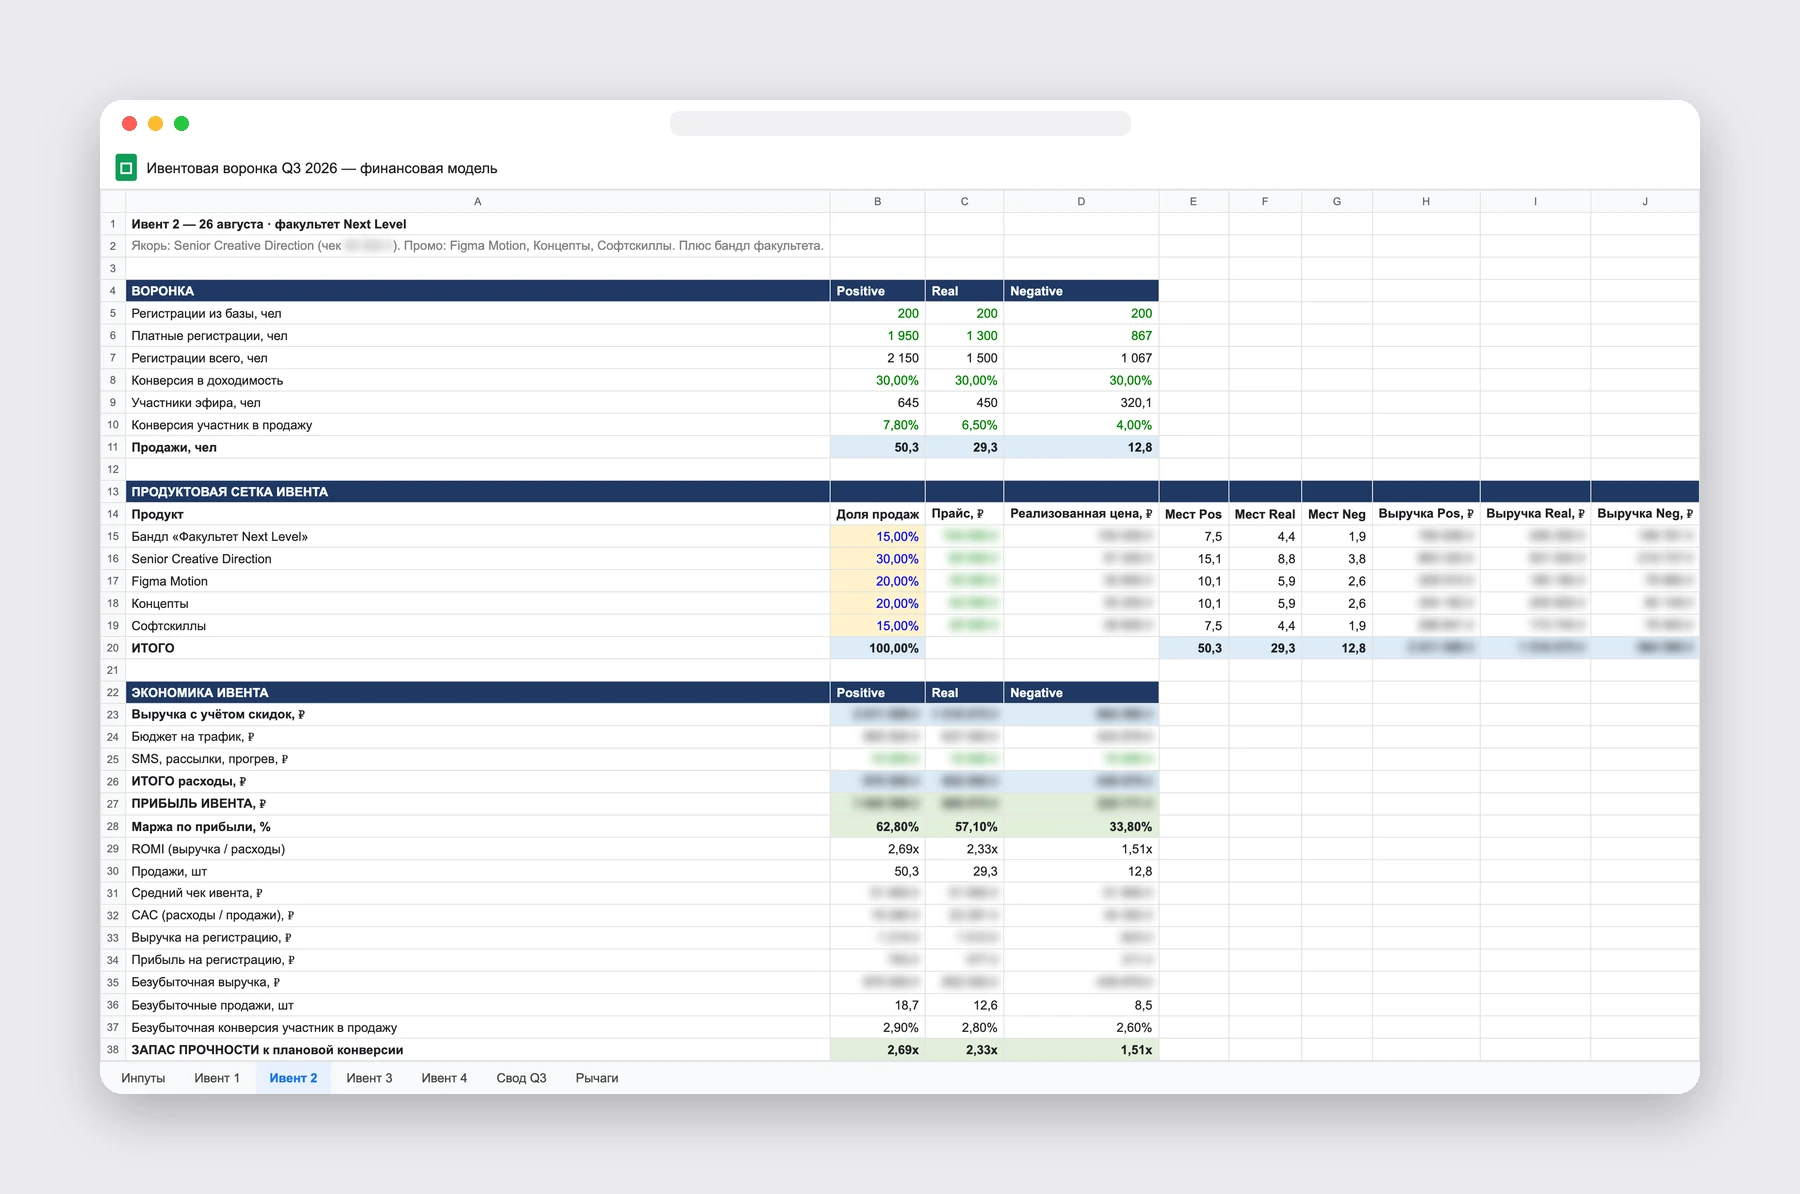
Task: Select column J header
Action: pos(1645,201)
